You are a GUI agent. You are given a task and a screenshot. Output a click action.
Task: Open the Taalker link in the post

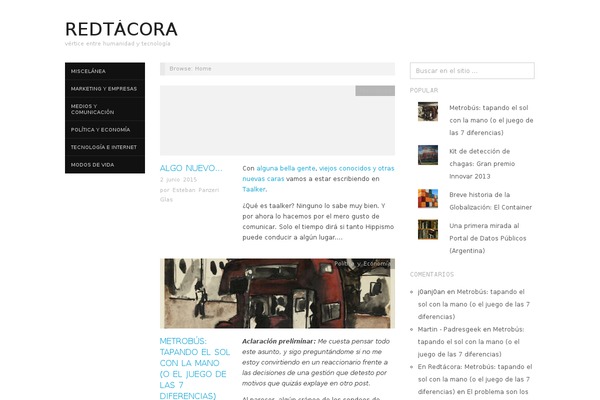point(254,189)
